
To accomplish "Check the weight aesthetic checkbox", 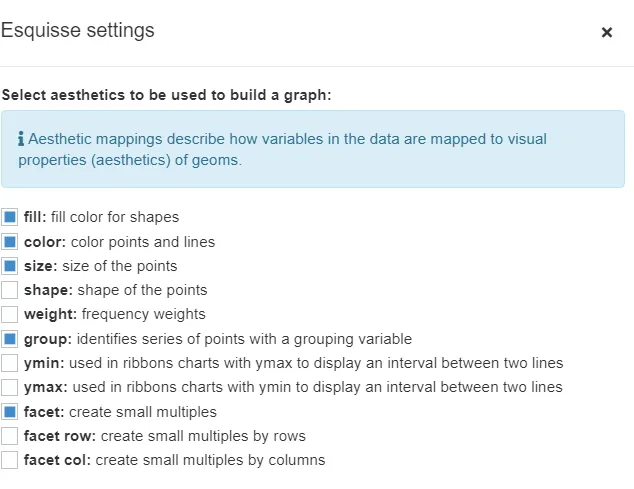I will pos(10,315).
